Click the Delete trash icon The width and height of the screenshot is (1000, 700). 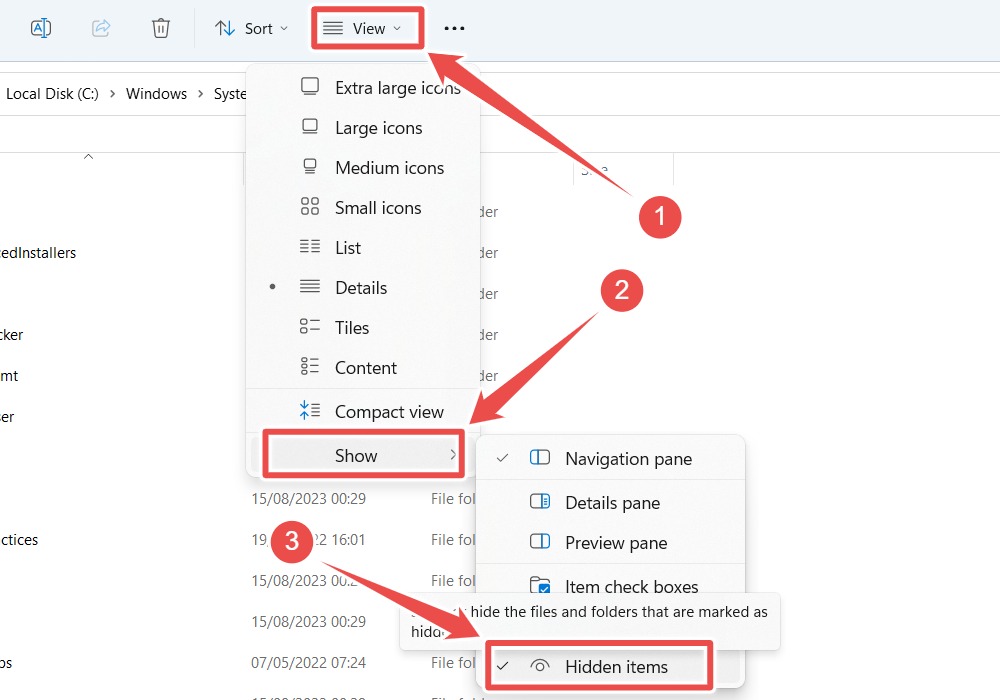click(160, 27)
